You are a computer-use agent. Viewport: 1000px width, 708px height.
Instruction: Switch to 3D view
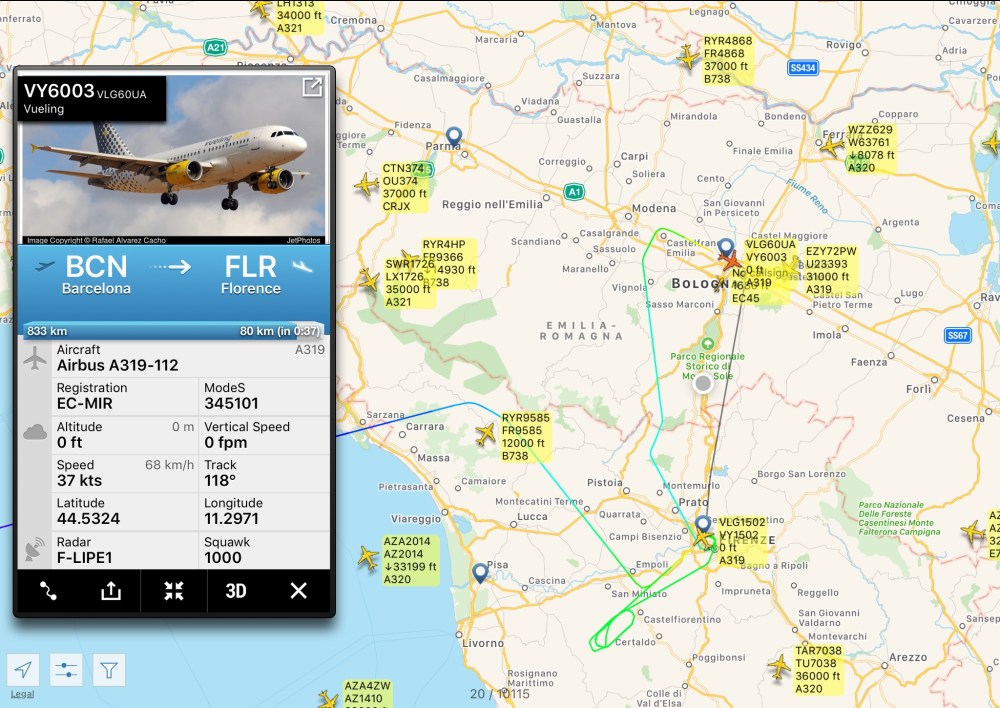(x=236, y=591)
